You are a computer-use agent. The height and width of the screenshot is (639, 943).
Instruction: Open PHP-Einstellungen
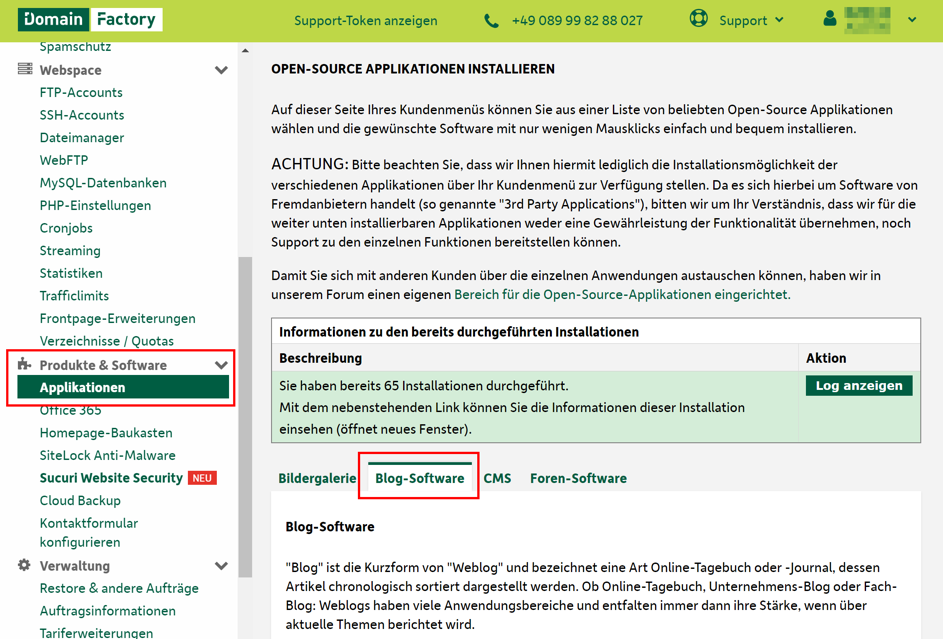[x=95, y=206]
